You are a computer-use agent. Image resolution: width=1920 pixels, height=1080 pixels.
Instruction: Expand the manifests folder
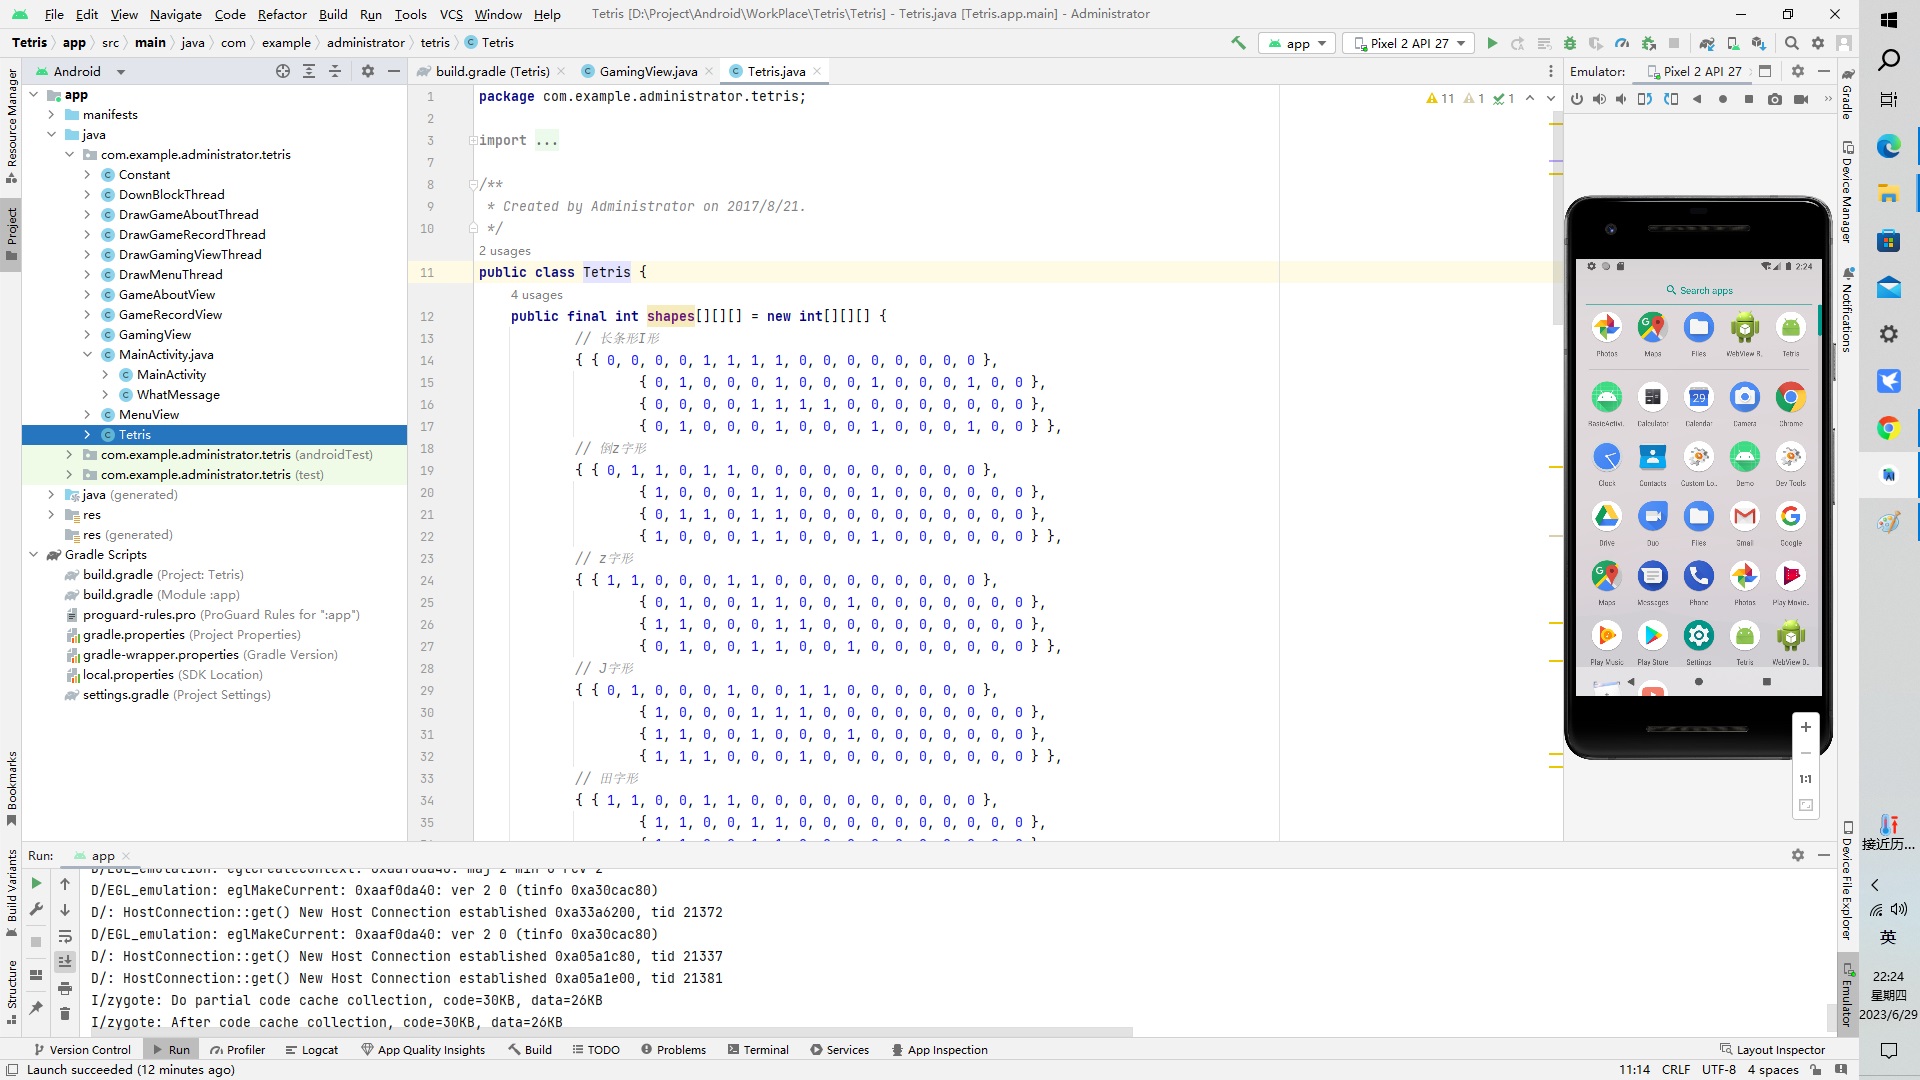[x=51, y=115]
